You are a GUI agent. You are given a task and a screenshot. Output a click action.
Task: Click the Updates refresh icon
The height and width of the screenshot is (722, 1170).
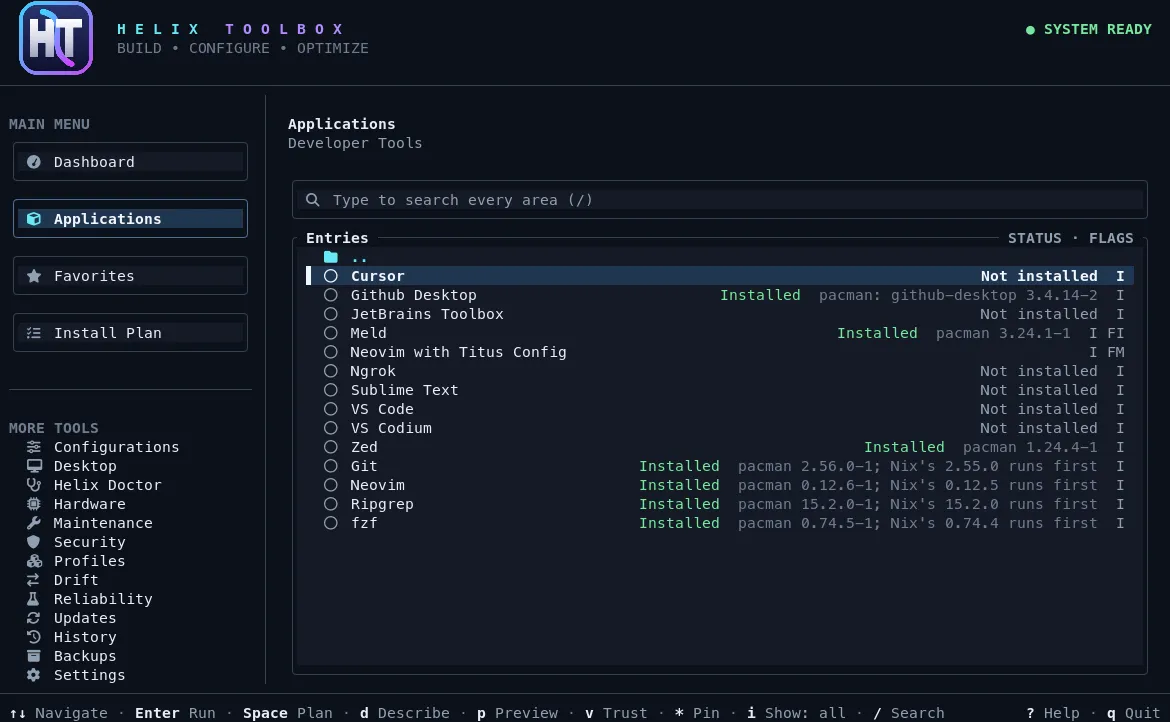click(x=34, y=618)
